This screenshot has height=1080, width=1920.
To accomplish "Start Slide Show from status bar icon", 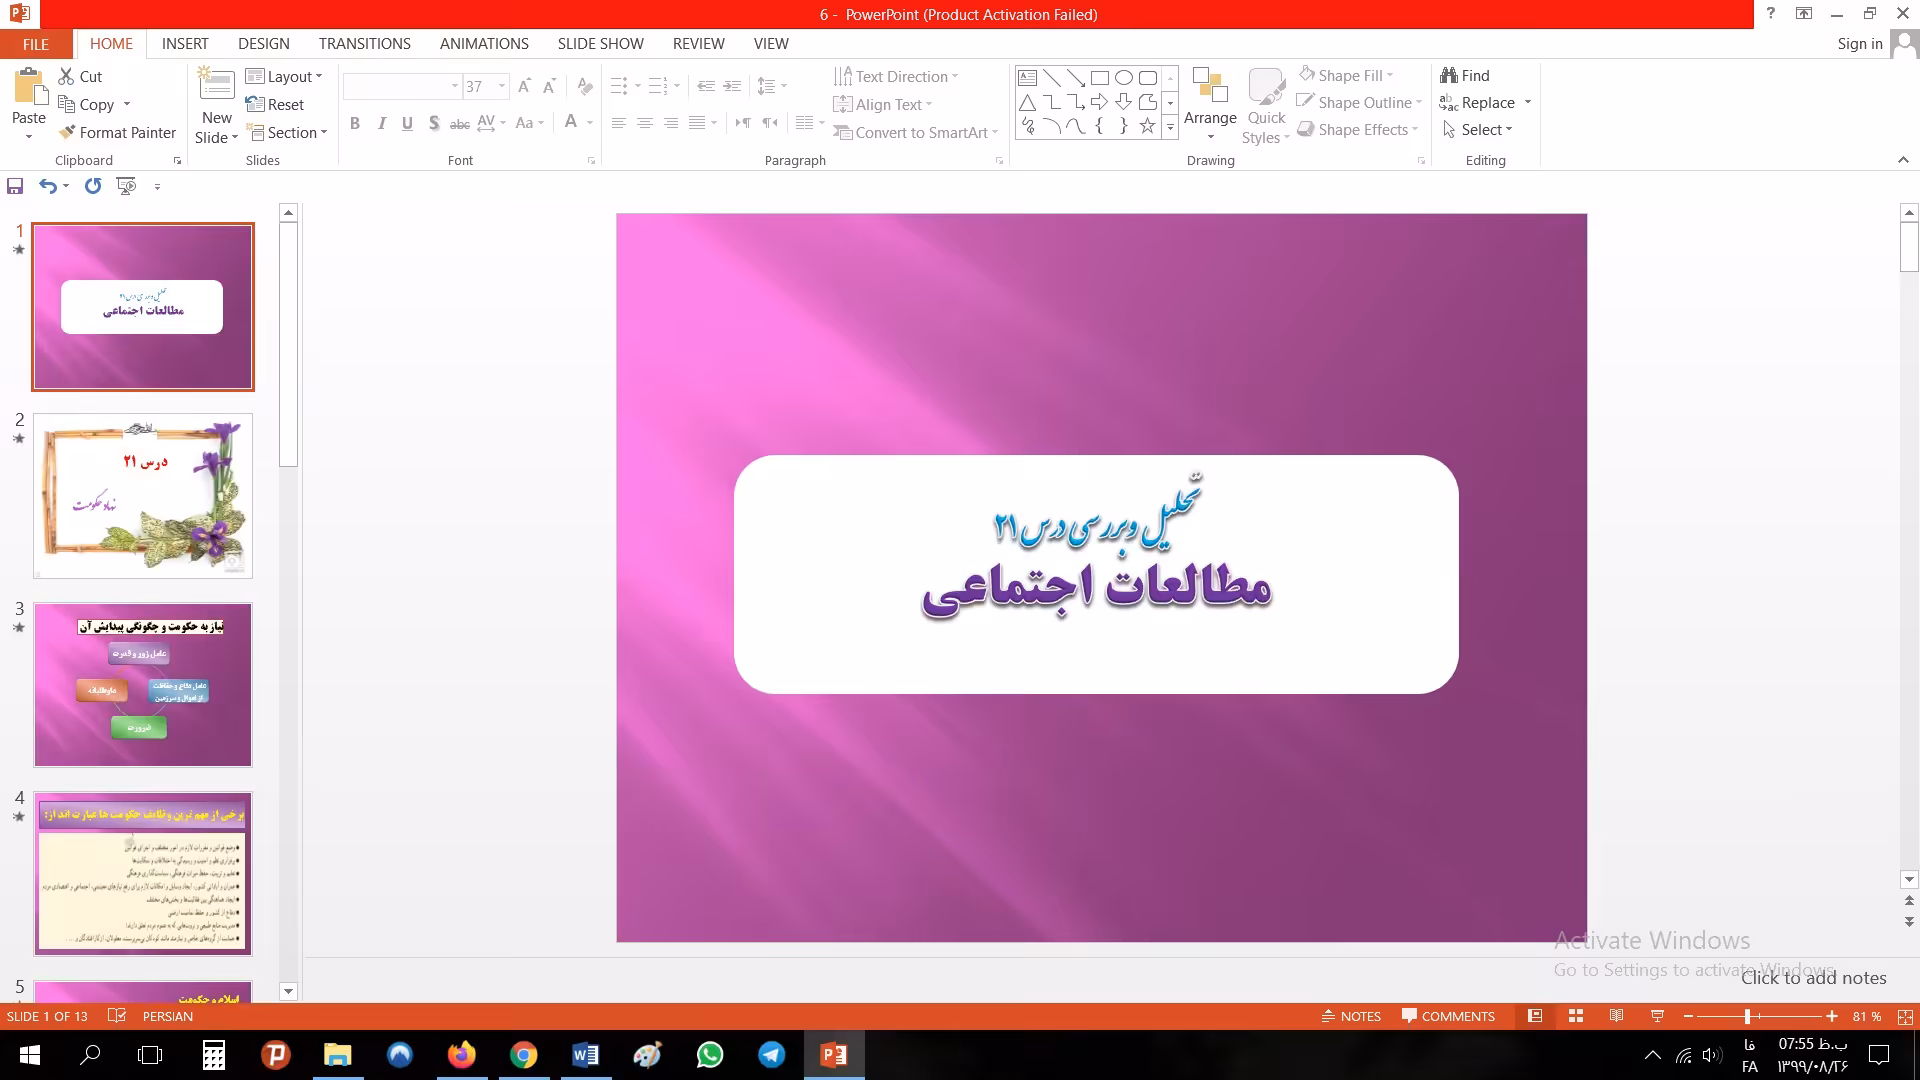I will [1657, 1016].
